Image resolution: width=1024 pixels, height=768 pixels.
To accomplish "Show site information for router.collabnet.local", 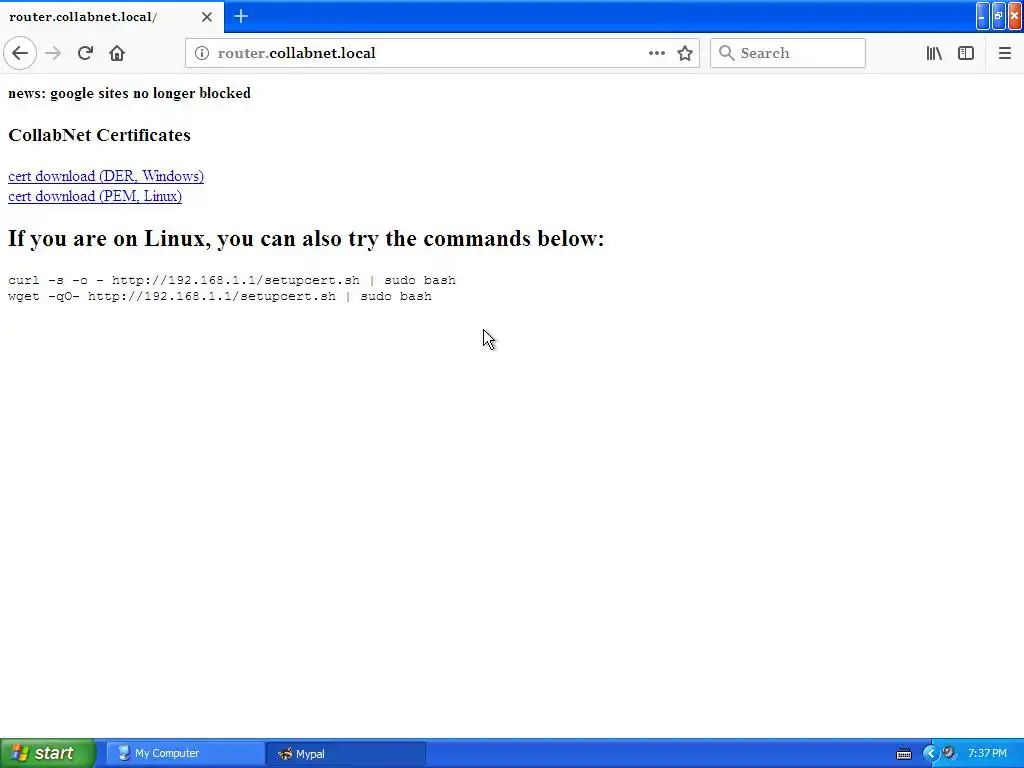I will pyautogui.click(x=202, y=53).
